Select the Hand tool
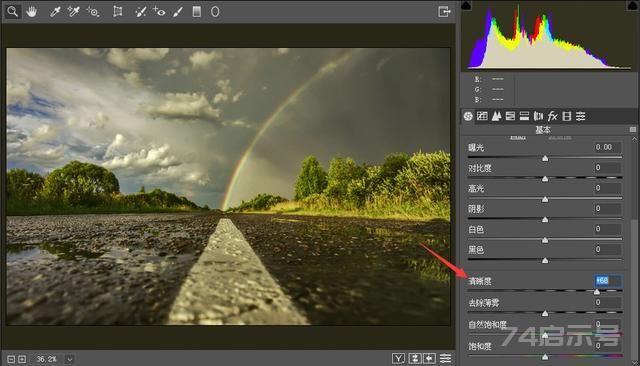Image resolution: width=640 pixels, height=366 pixels. pyautogui.click(x=31, y=11)
